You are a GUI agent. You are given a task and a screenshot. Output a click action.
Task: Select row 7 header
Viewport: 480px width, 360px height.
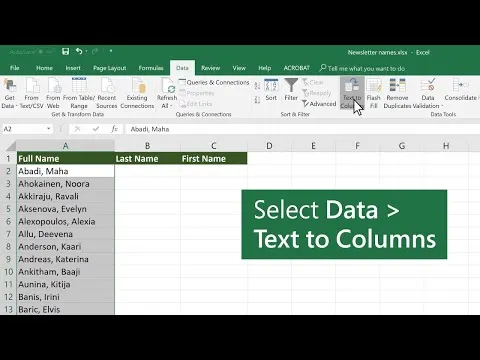[8, 234]
